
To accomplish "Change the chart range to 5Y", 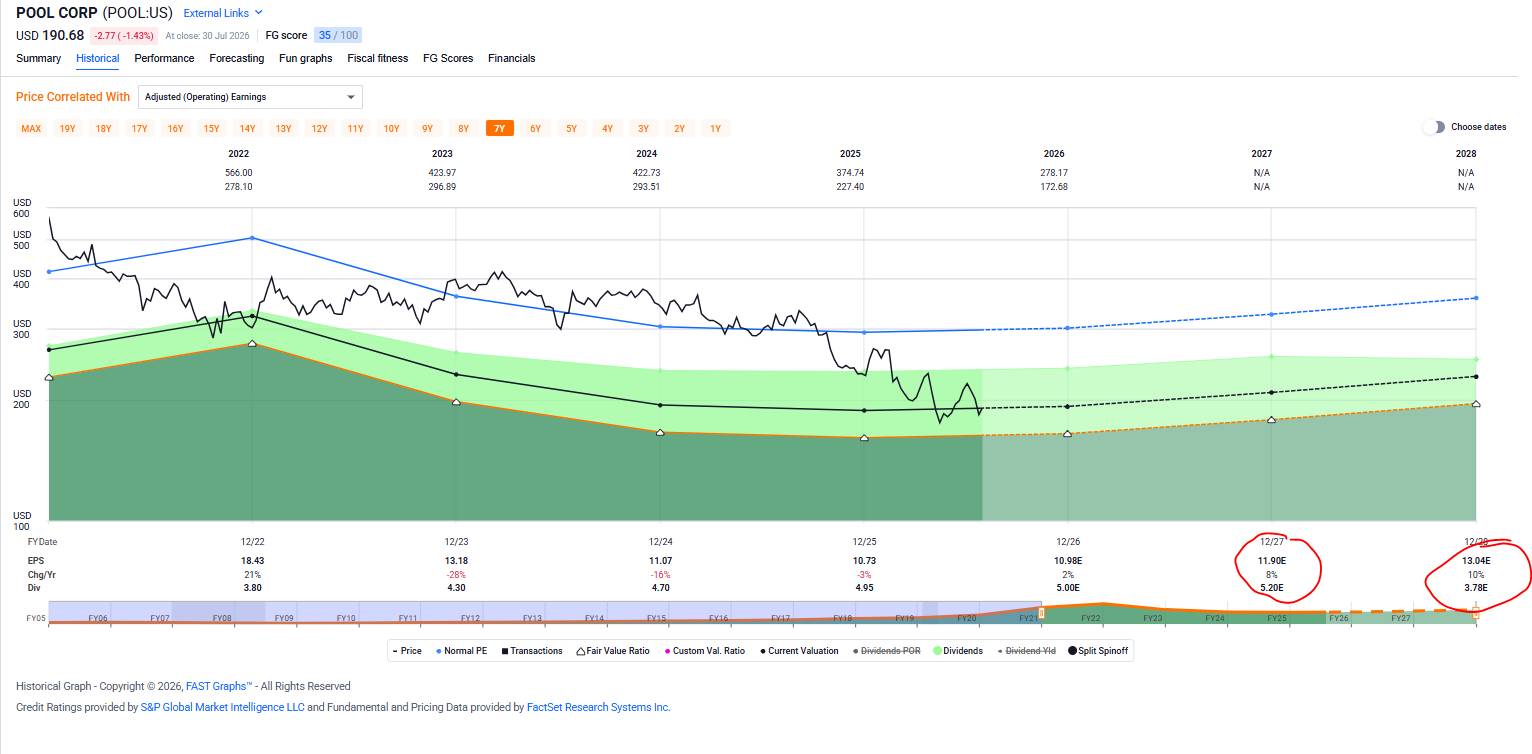I will pos(571,128).
